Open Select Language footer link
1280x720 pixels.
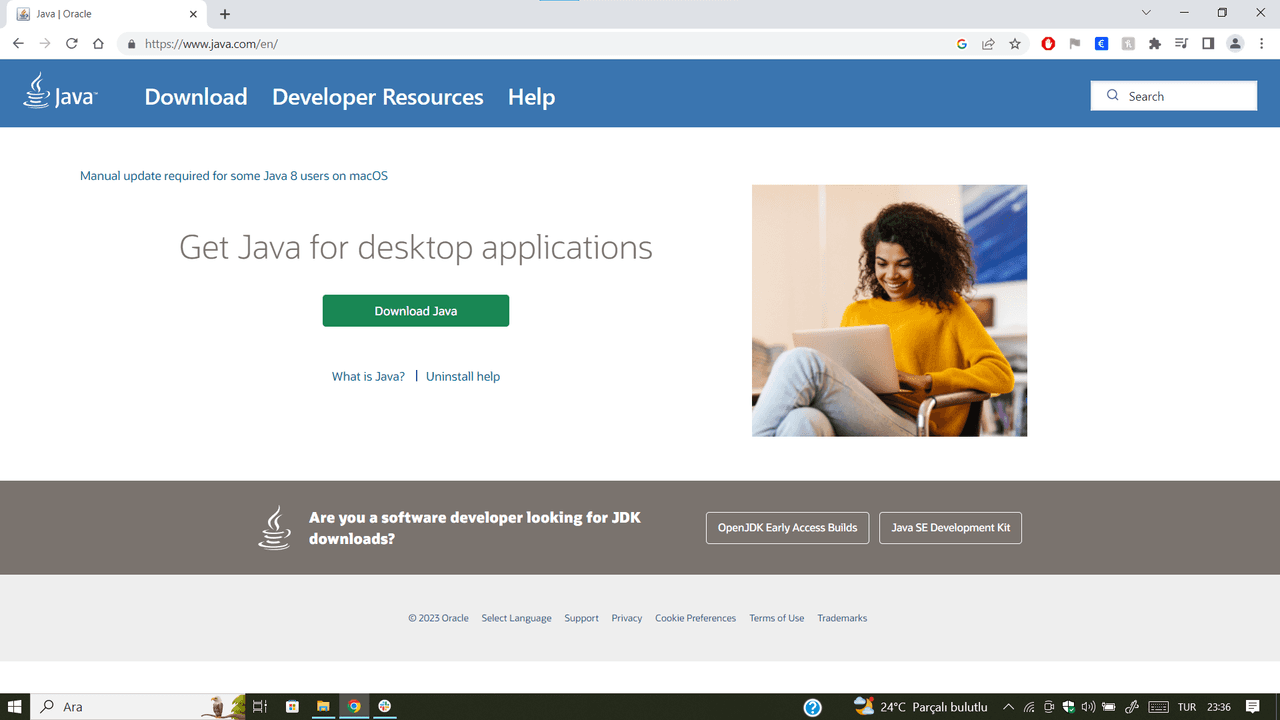(x=516, y=618)
